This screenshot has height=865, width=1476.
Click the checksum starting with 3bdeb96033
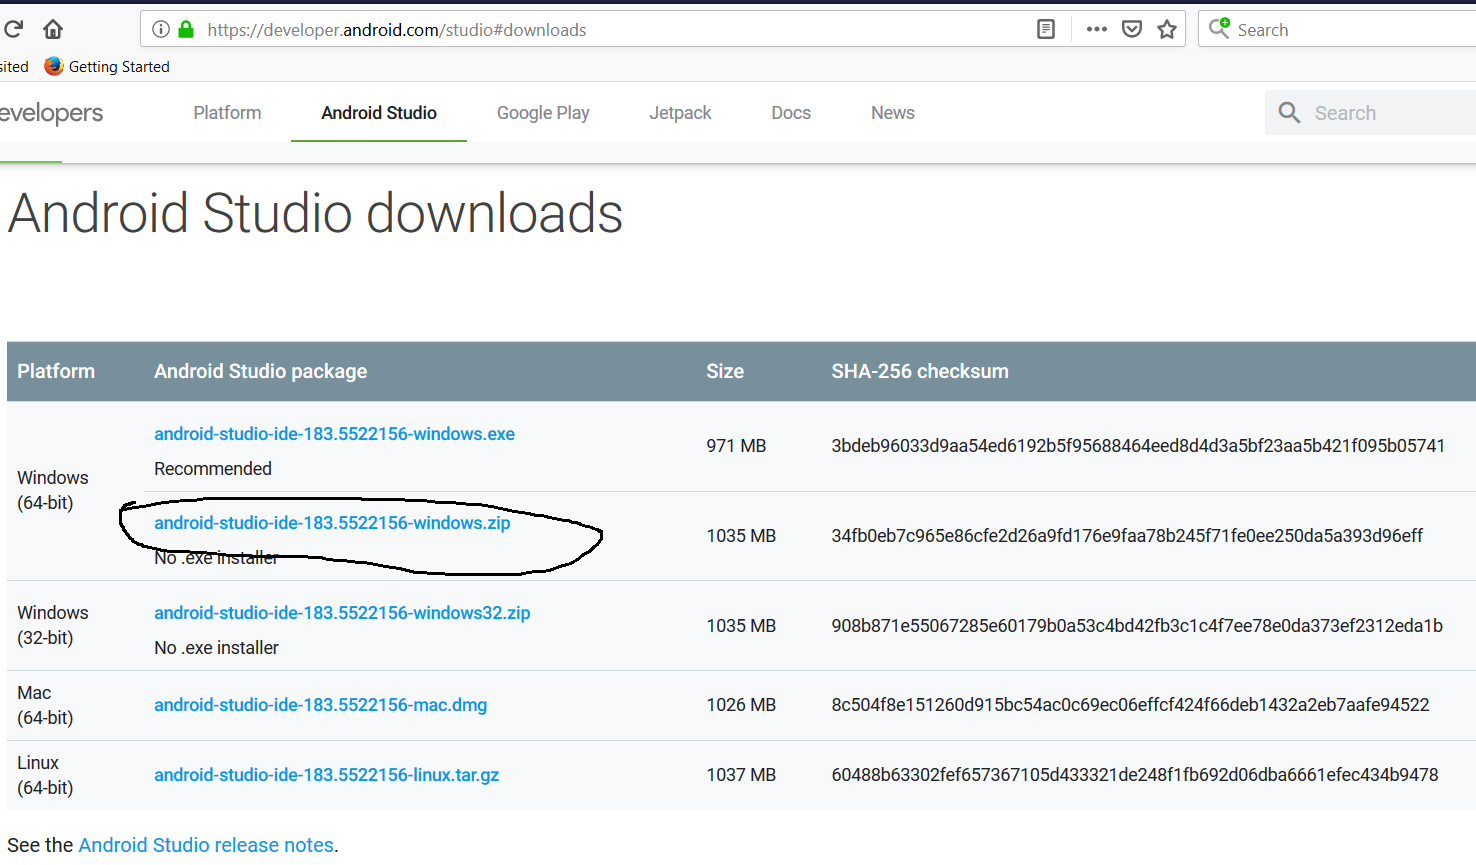point(1138,446)
